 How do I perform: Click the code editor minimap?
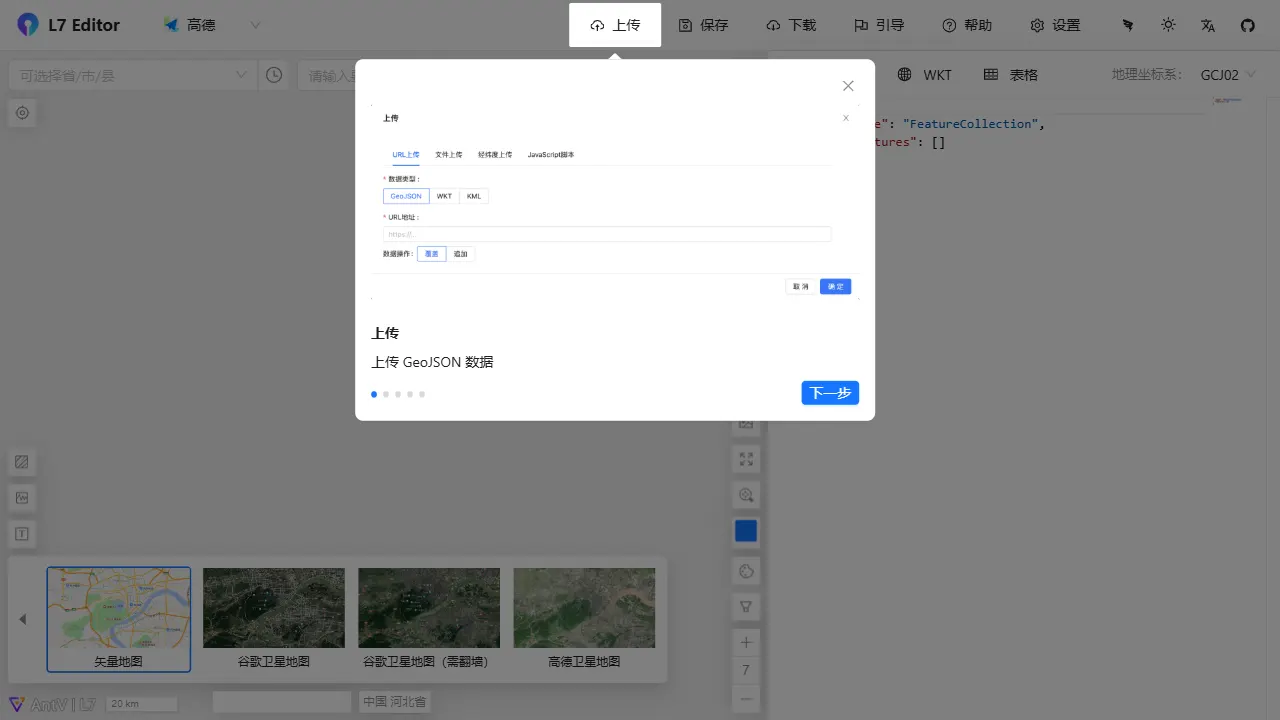click(1228, 101)
